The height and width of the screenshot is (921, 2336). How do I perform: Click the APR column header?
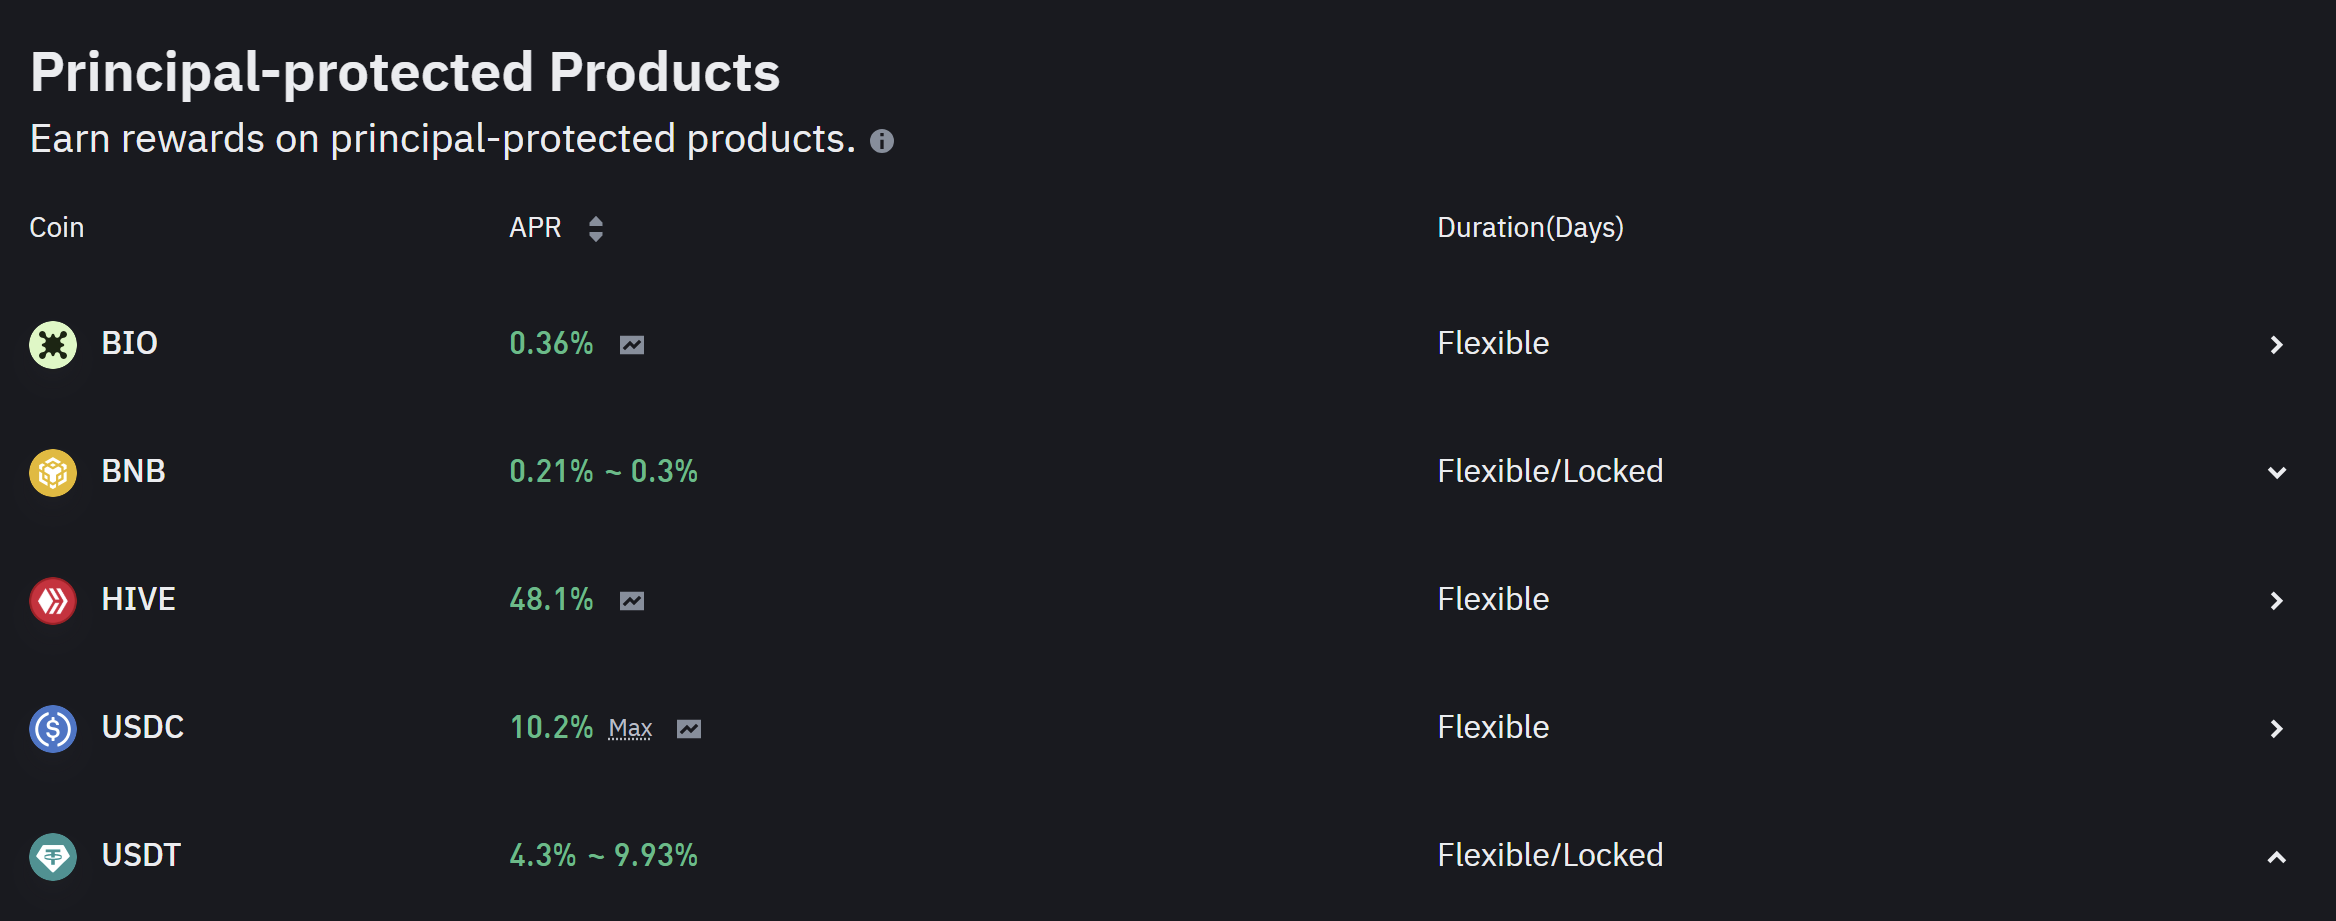click(535, 228)
